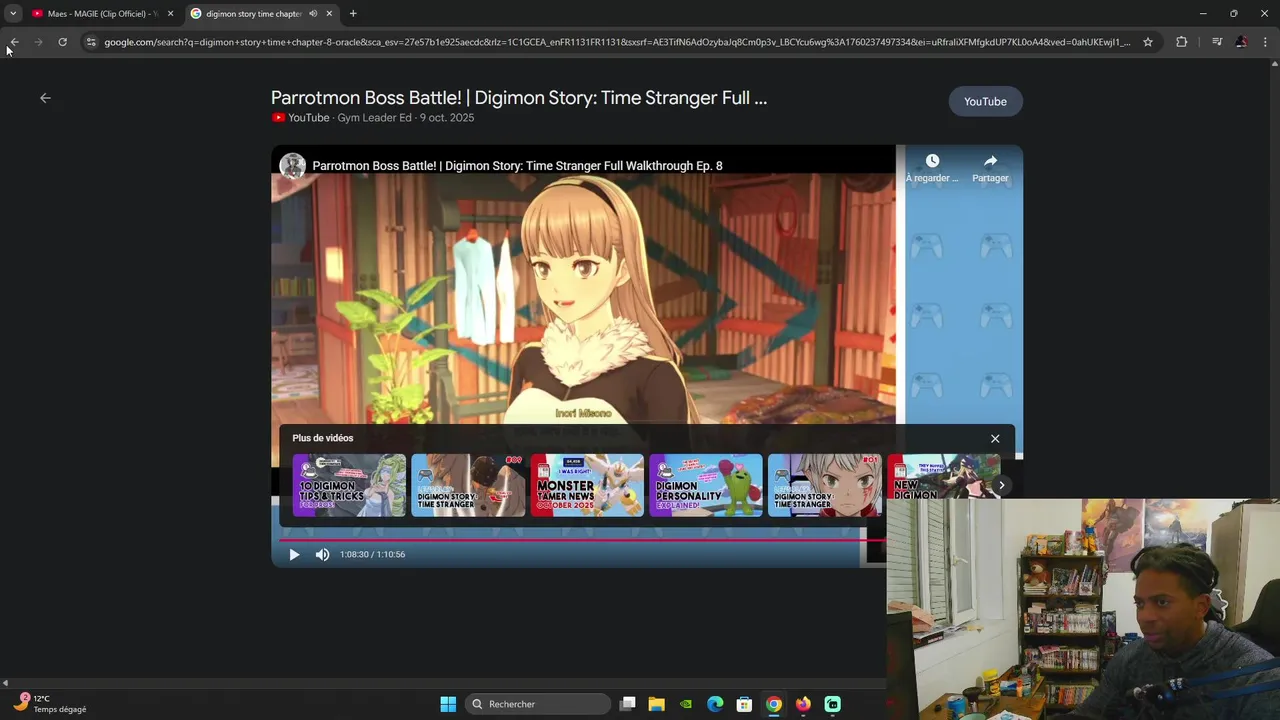
Task: Open the tab search dropdown arrow
Action: (13, 14)
